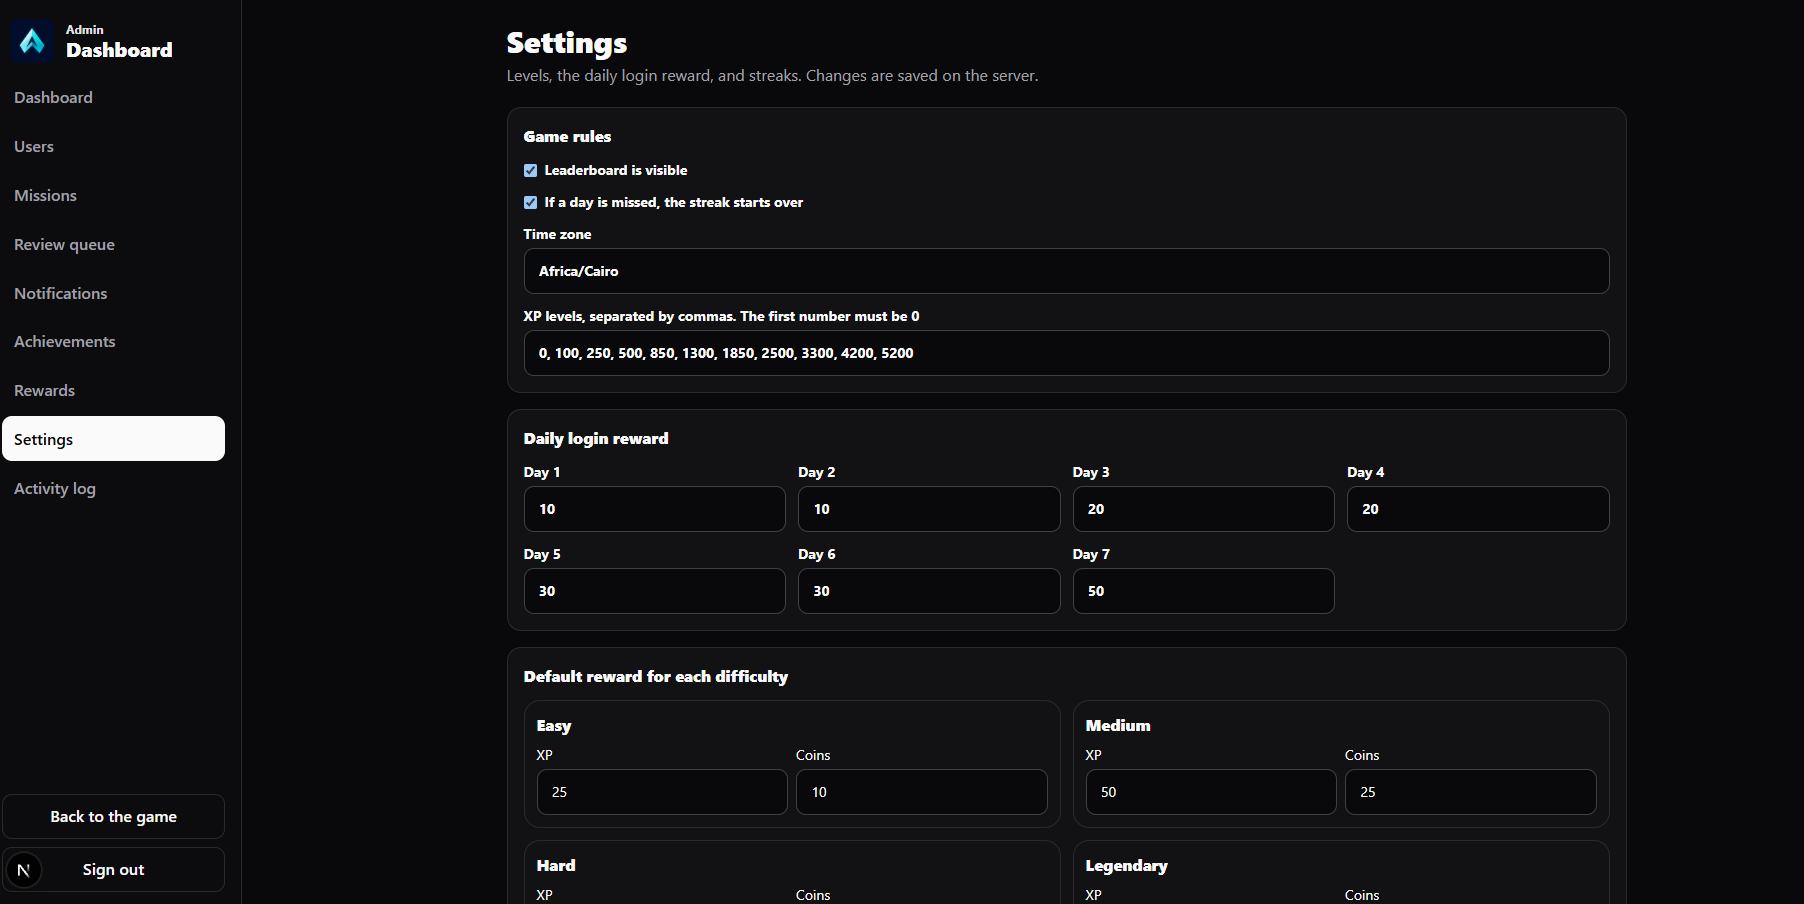Click the Back to the game button
The height and width of the screenshot is (904, 1804).
tap(113, 817)
